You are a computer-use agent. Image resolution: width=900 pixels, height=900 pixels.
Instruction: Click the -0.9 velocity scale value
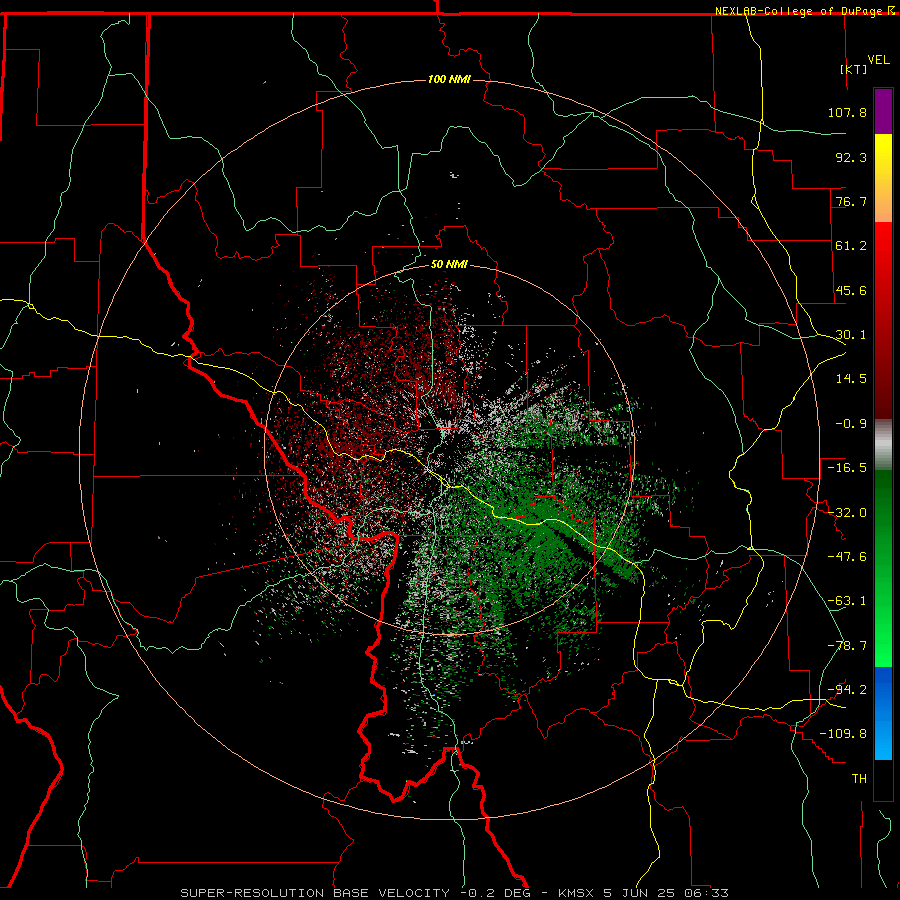click(x=851, y=424)
